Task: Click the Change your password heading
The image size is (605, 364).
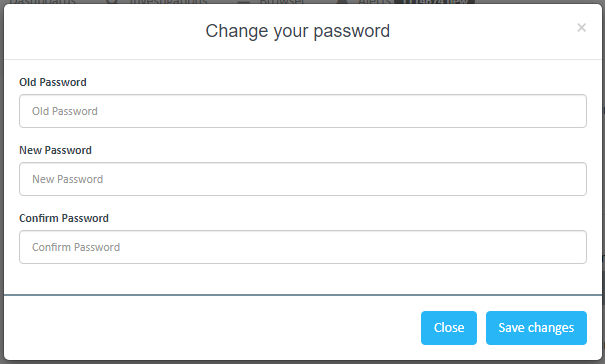Action: click(297, 31)
